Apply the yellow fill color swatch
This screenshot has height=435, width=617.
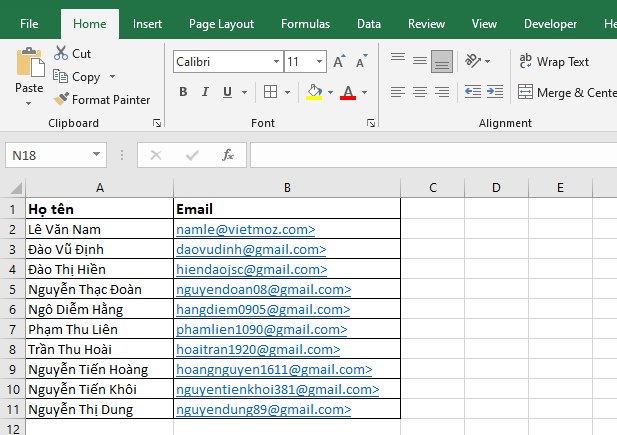(x=314, y=93)
